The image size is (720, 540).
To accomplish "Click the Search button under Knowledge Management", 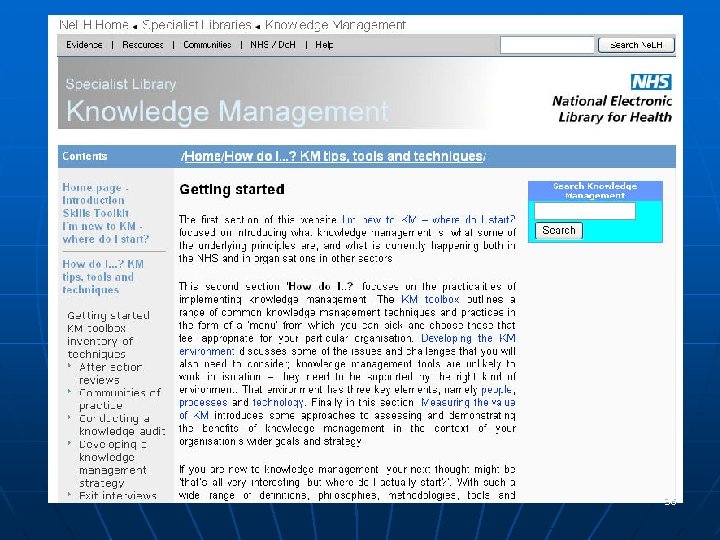I will click(559, 231).
